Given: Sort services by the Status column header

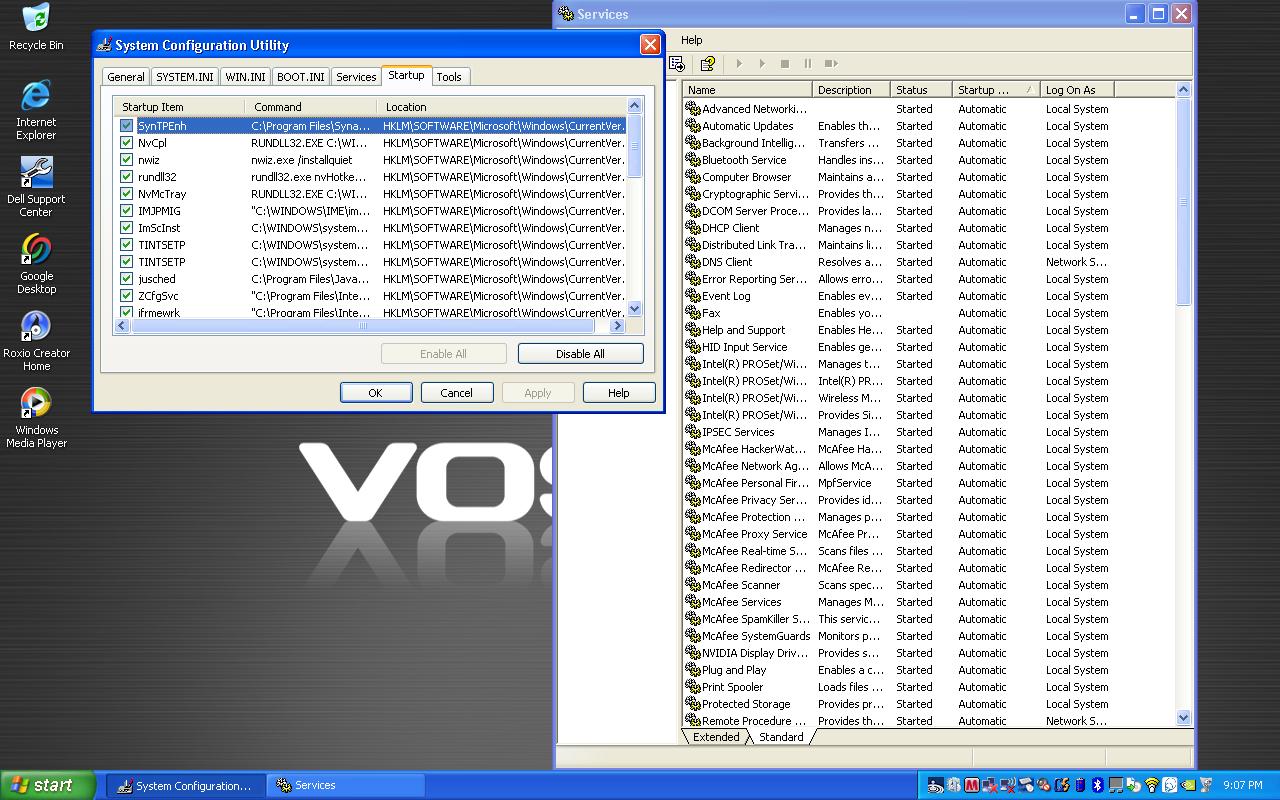Looking at the screenshot, I should [x=920, y=90].
